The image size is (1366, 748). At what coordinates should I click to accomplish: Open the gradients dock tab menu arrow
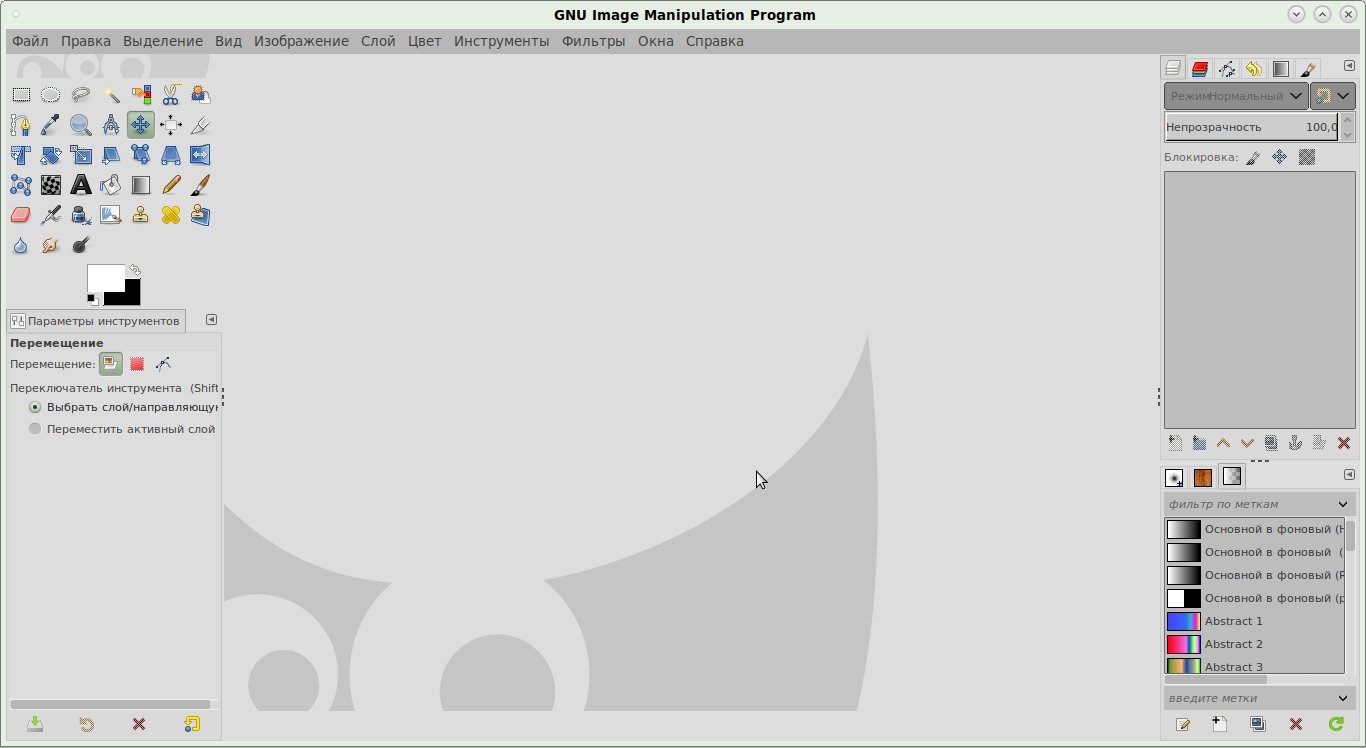point(1349,475)
